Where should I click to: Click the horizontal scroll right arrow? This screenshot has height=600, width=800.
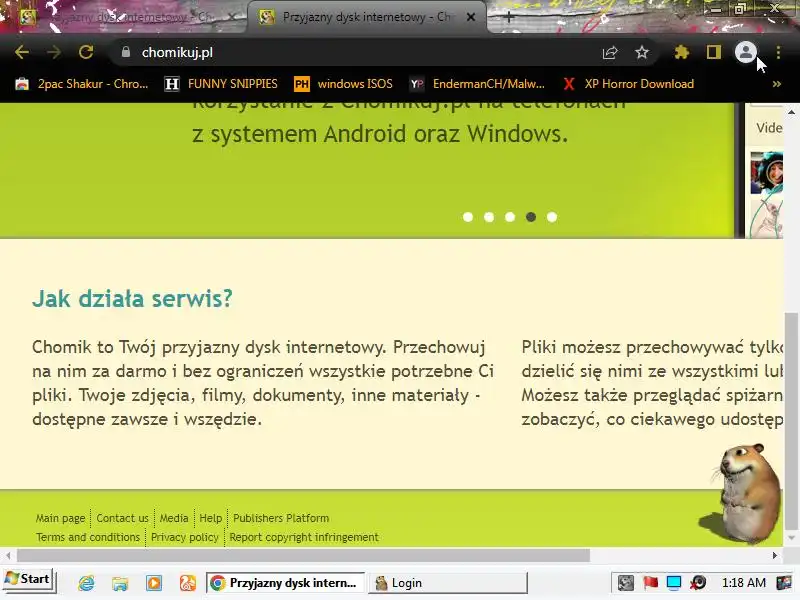[775, 555]
